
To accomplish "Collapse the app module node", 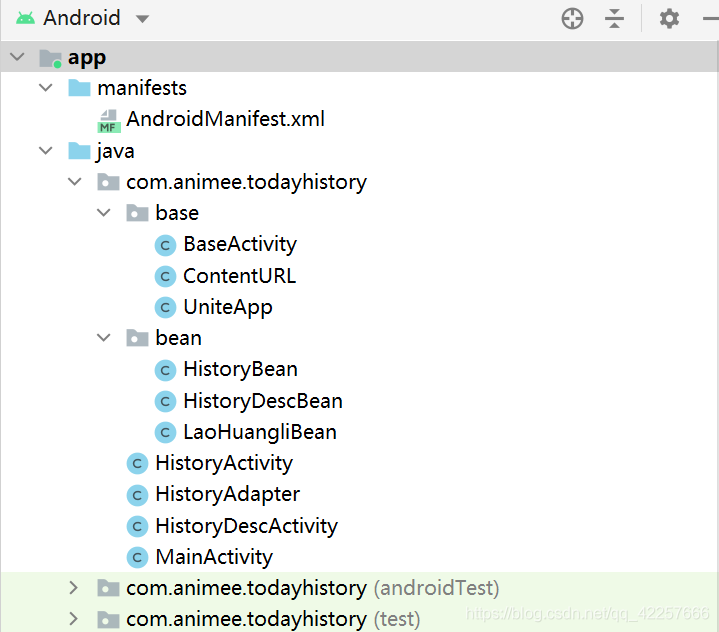I will click(x=17, y=57).
